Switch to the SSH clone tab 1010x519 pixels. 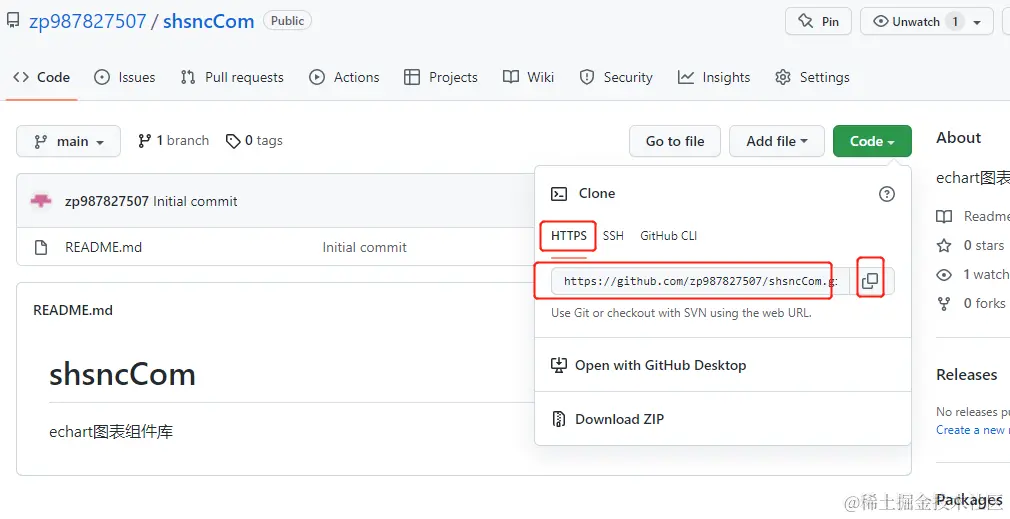[613, 236]
